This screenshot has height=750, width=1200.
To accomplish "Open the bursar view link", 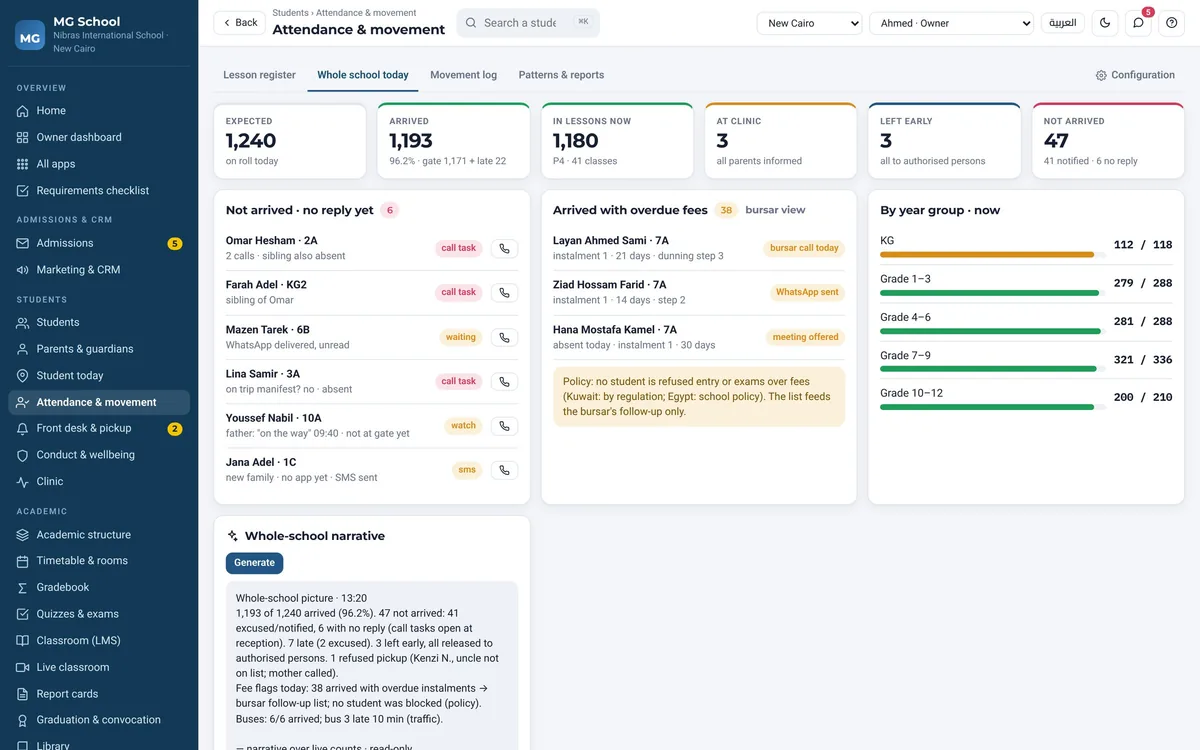I will pyautogui.click(x=775, y=210).
